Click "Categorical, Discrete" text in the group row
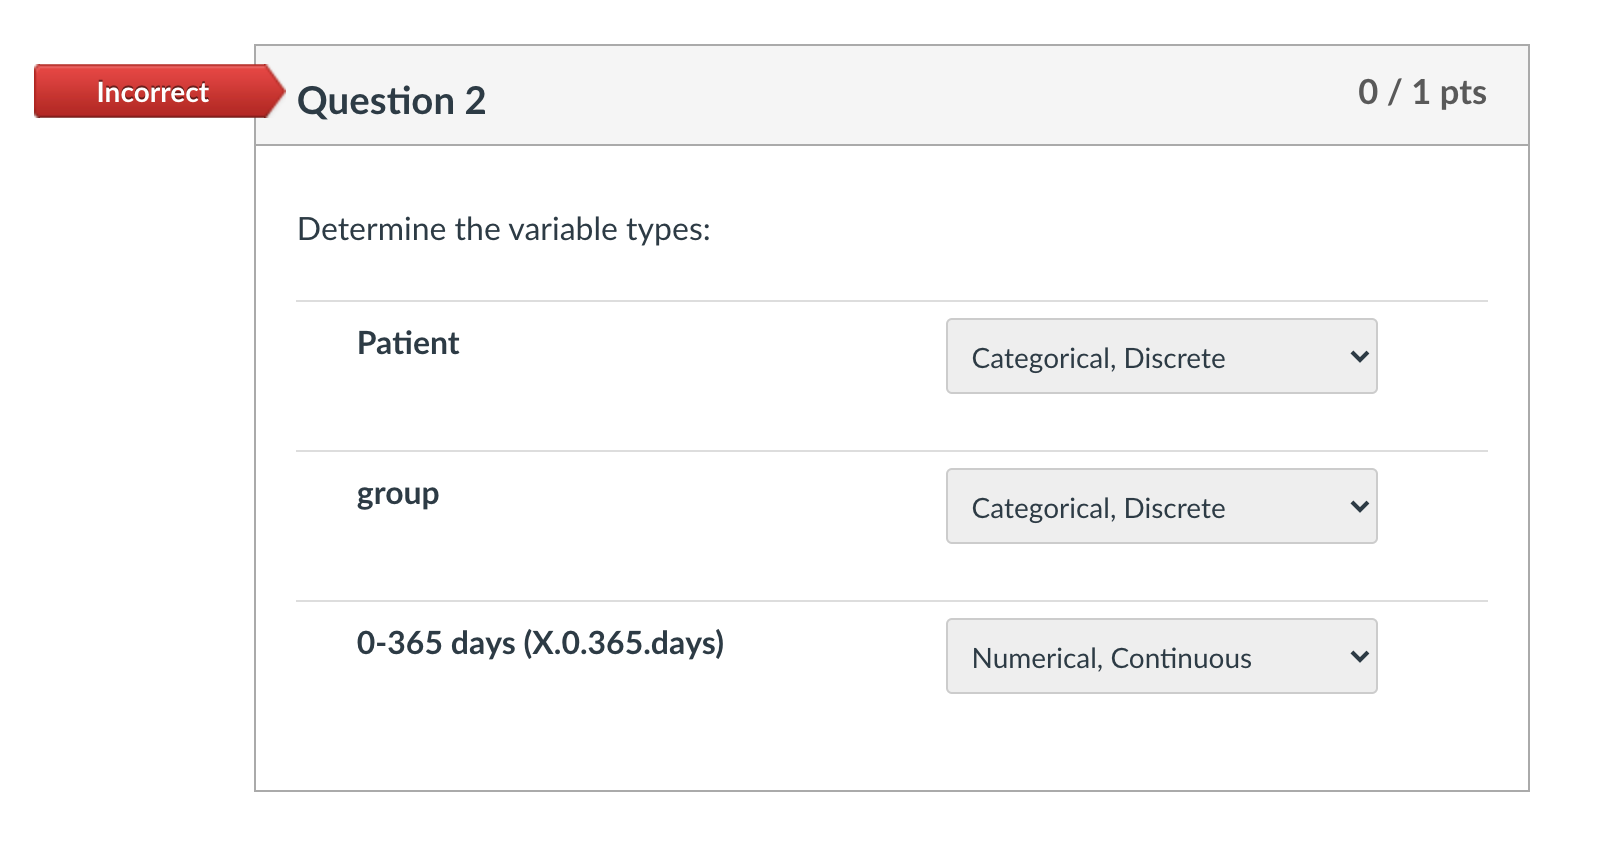The width and height of the screenshot is (1614, 844). 1098,508
